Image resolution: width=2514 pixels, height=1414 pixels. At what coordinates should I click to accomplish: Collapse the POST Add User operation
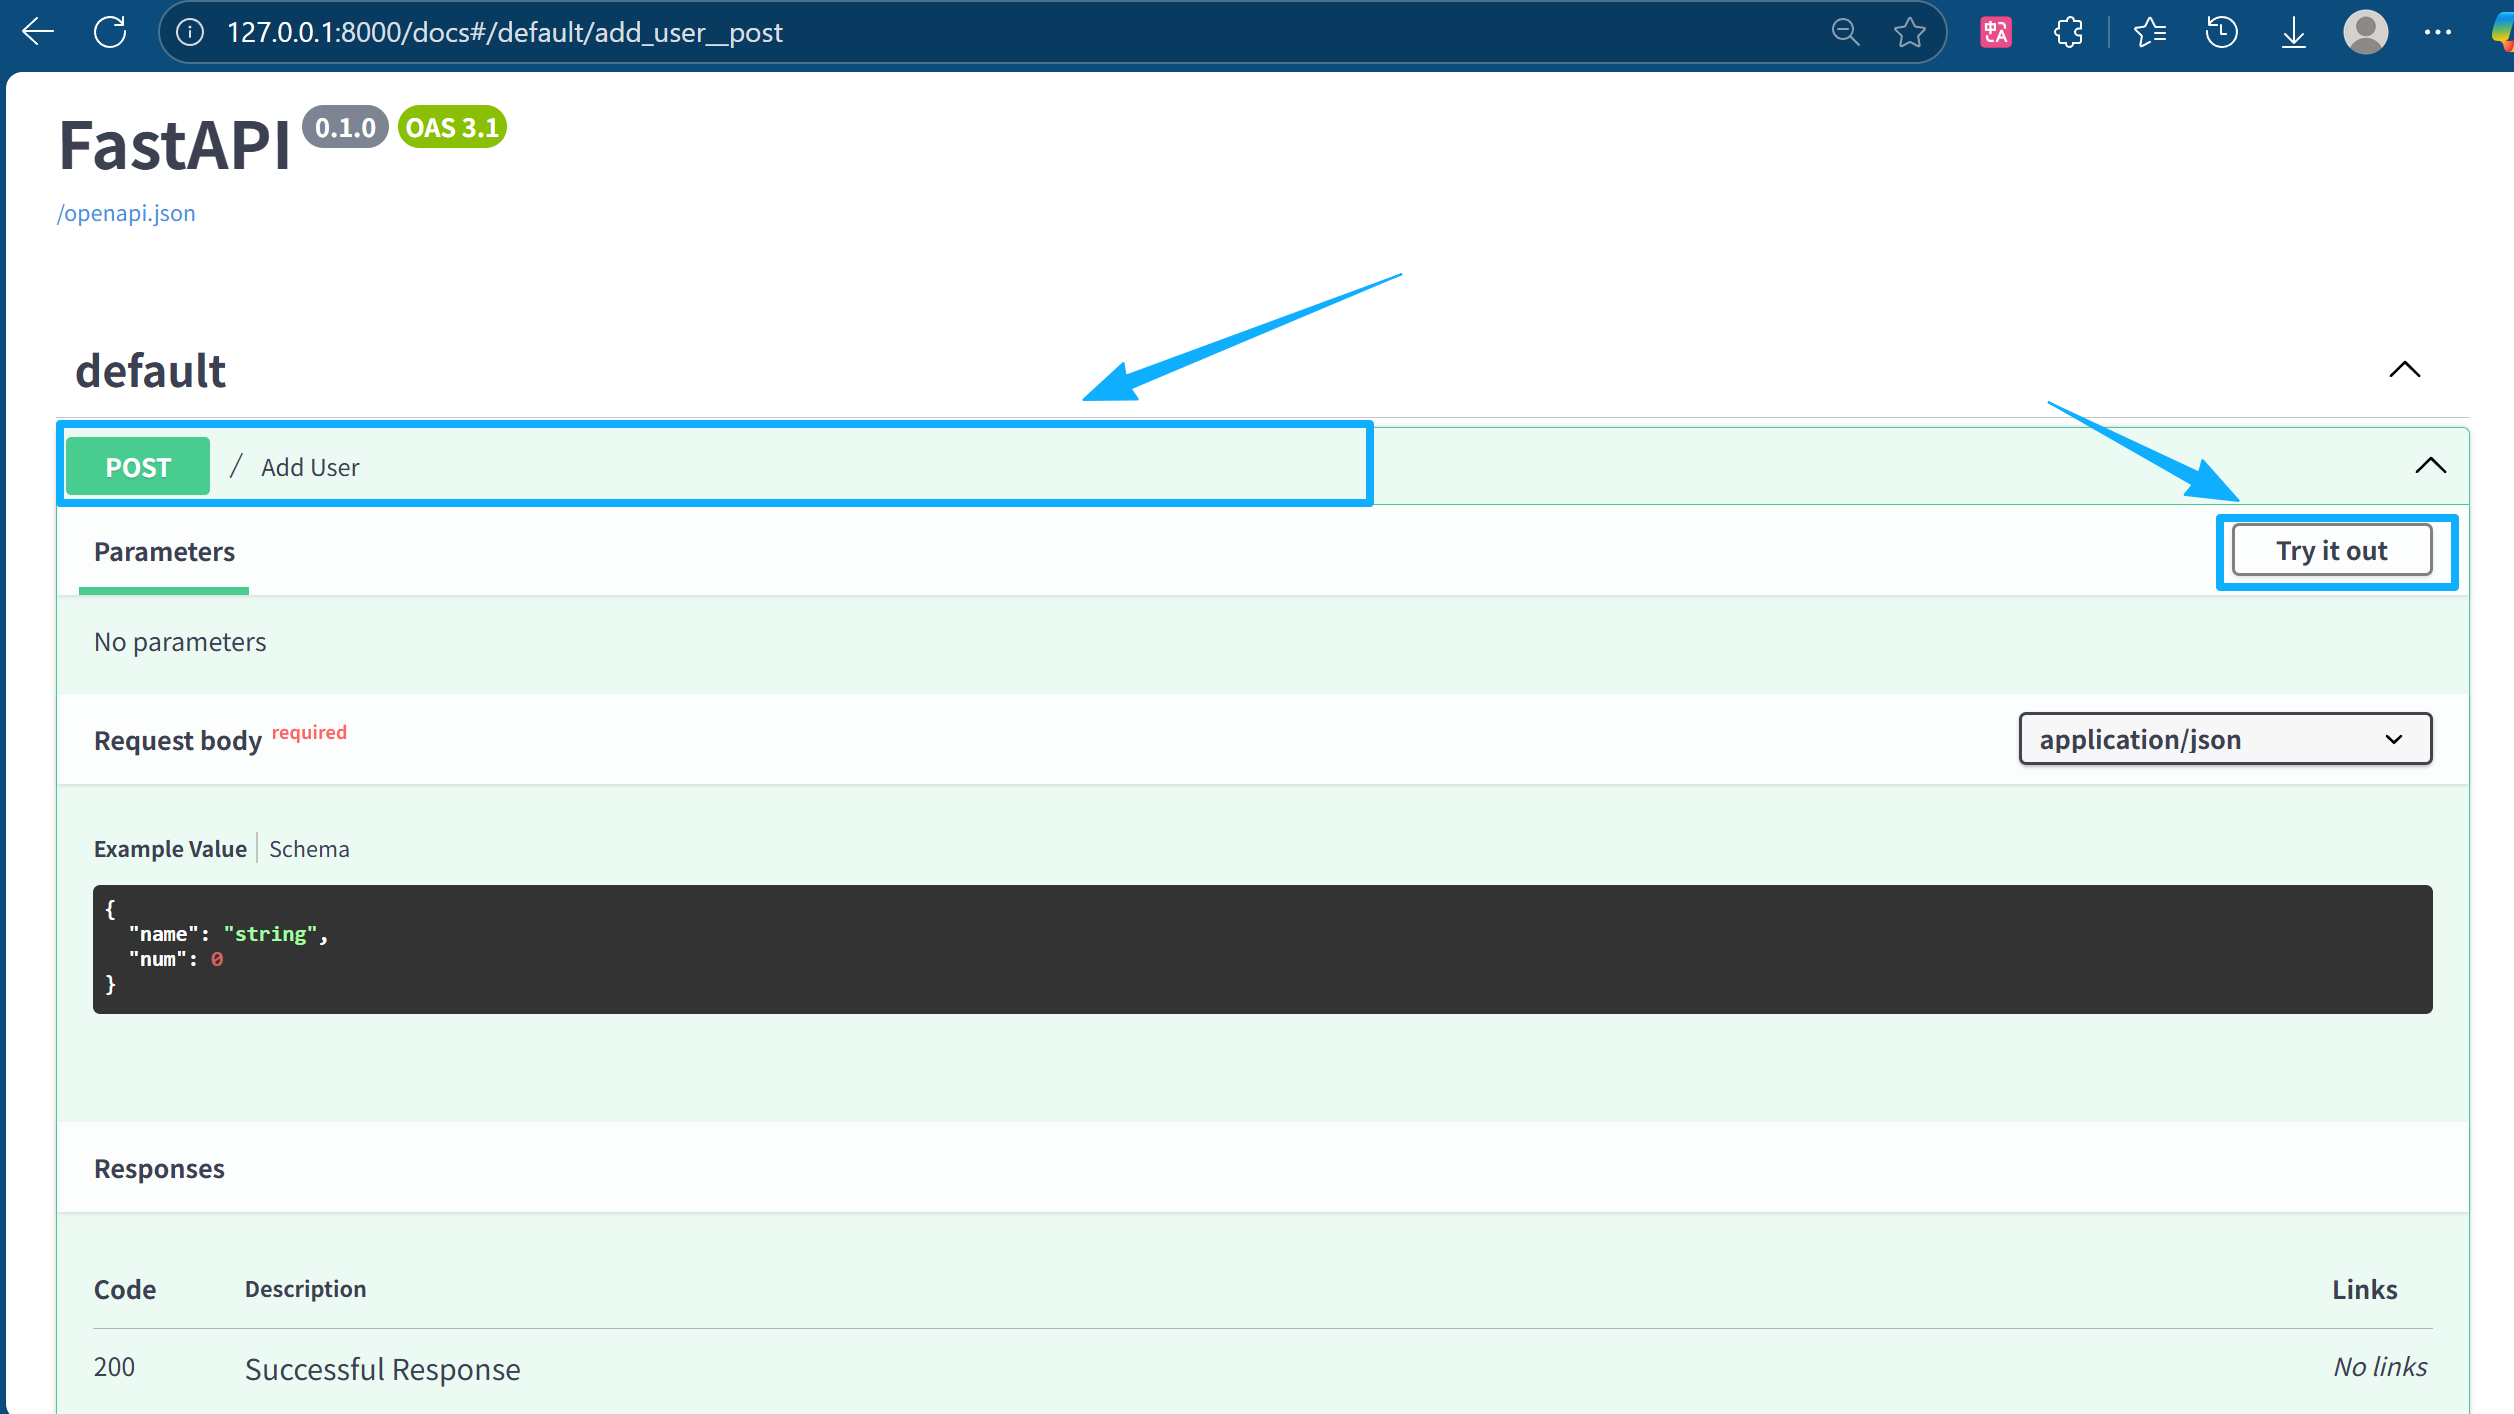[2429, 465]
